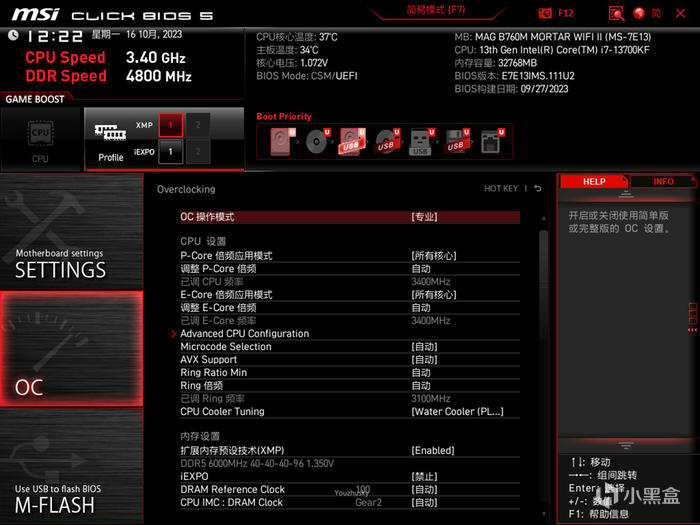Change CPU IMC : DRAM Clock option
The width and height of the screenshot is (700, 525).
point(350,502)
